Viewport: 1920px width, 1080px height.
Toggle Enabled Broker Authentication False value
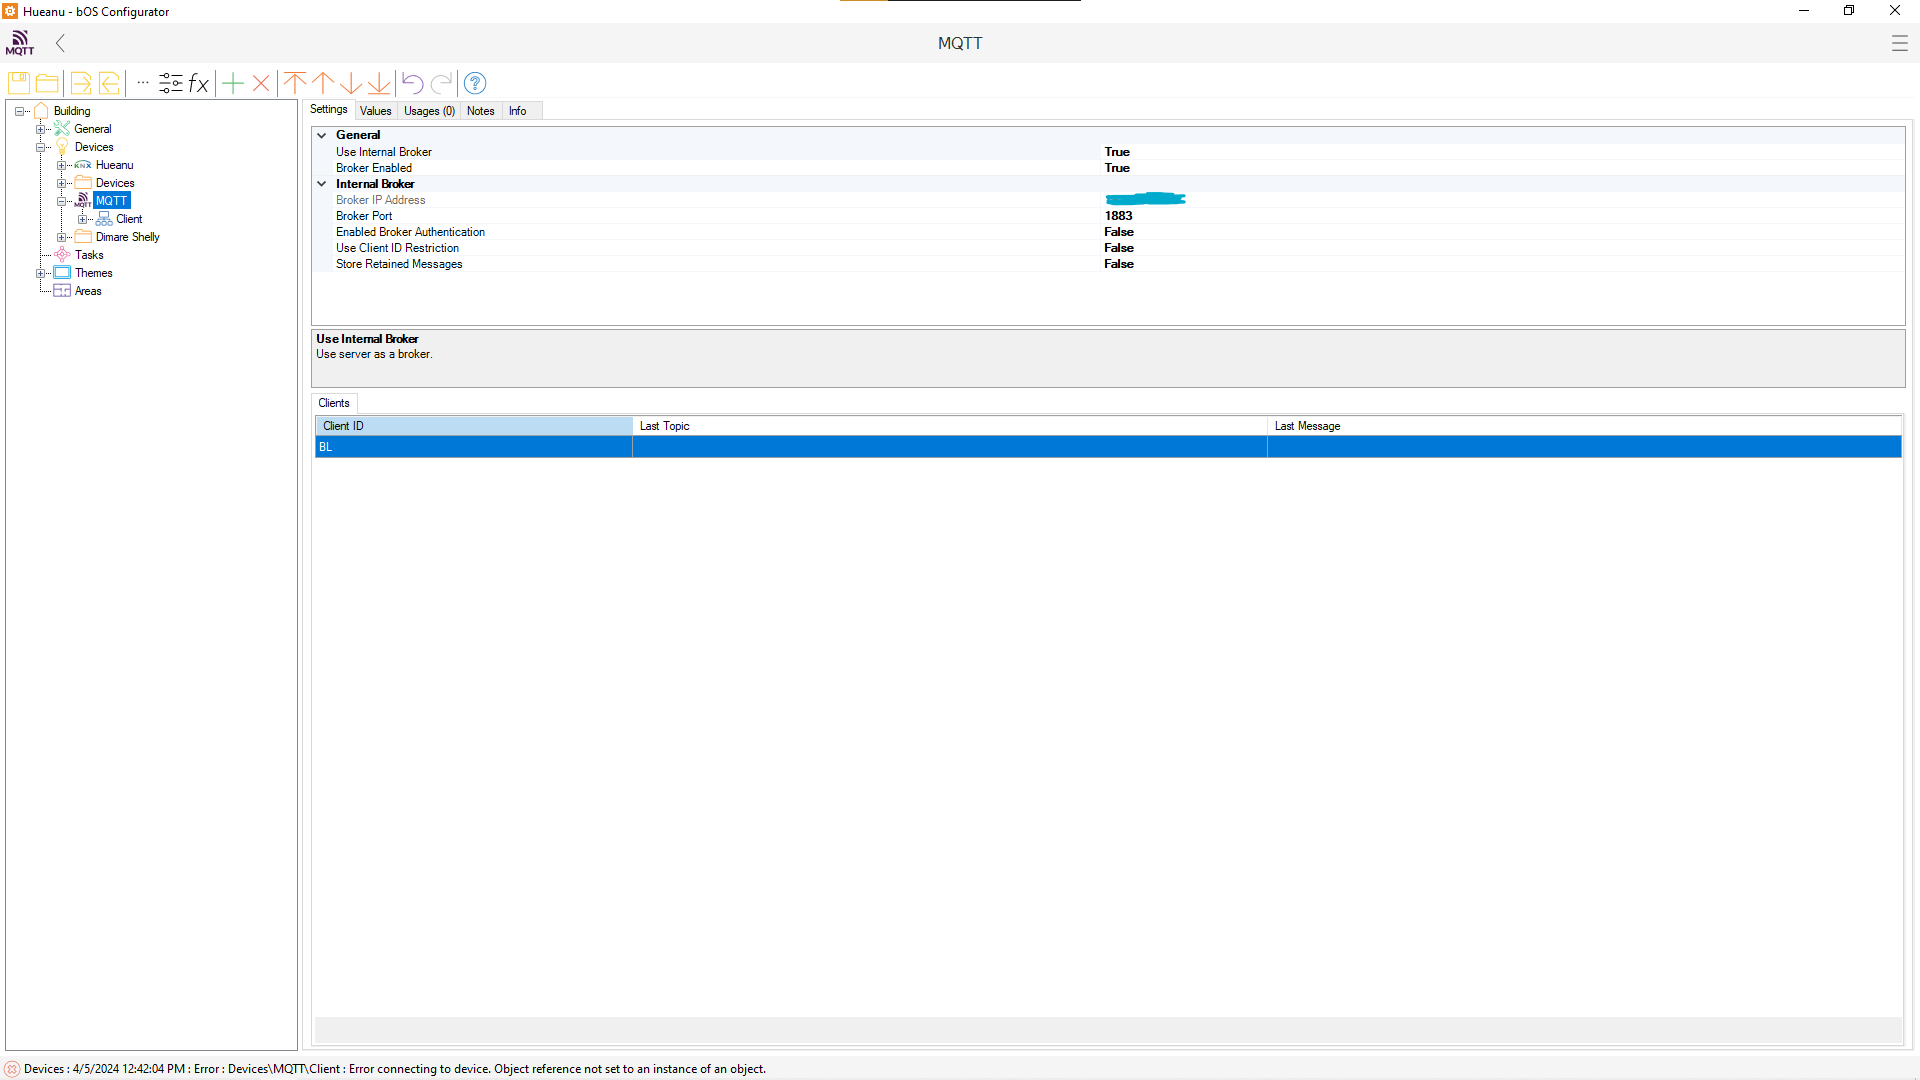1119,232
